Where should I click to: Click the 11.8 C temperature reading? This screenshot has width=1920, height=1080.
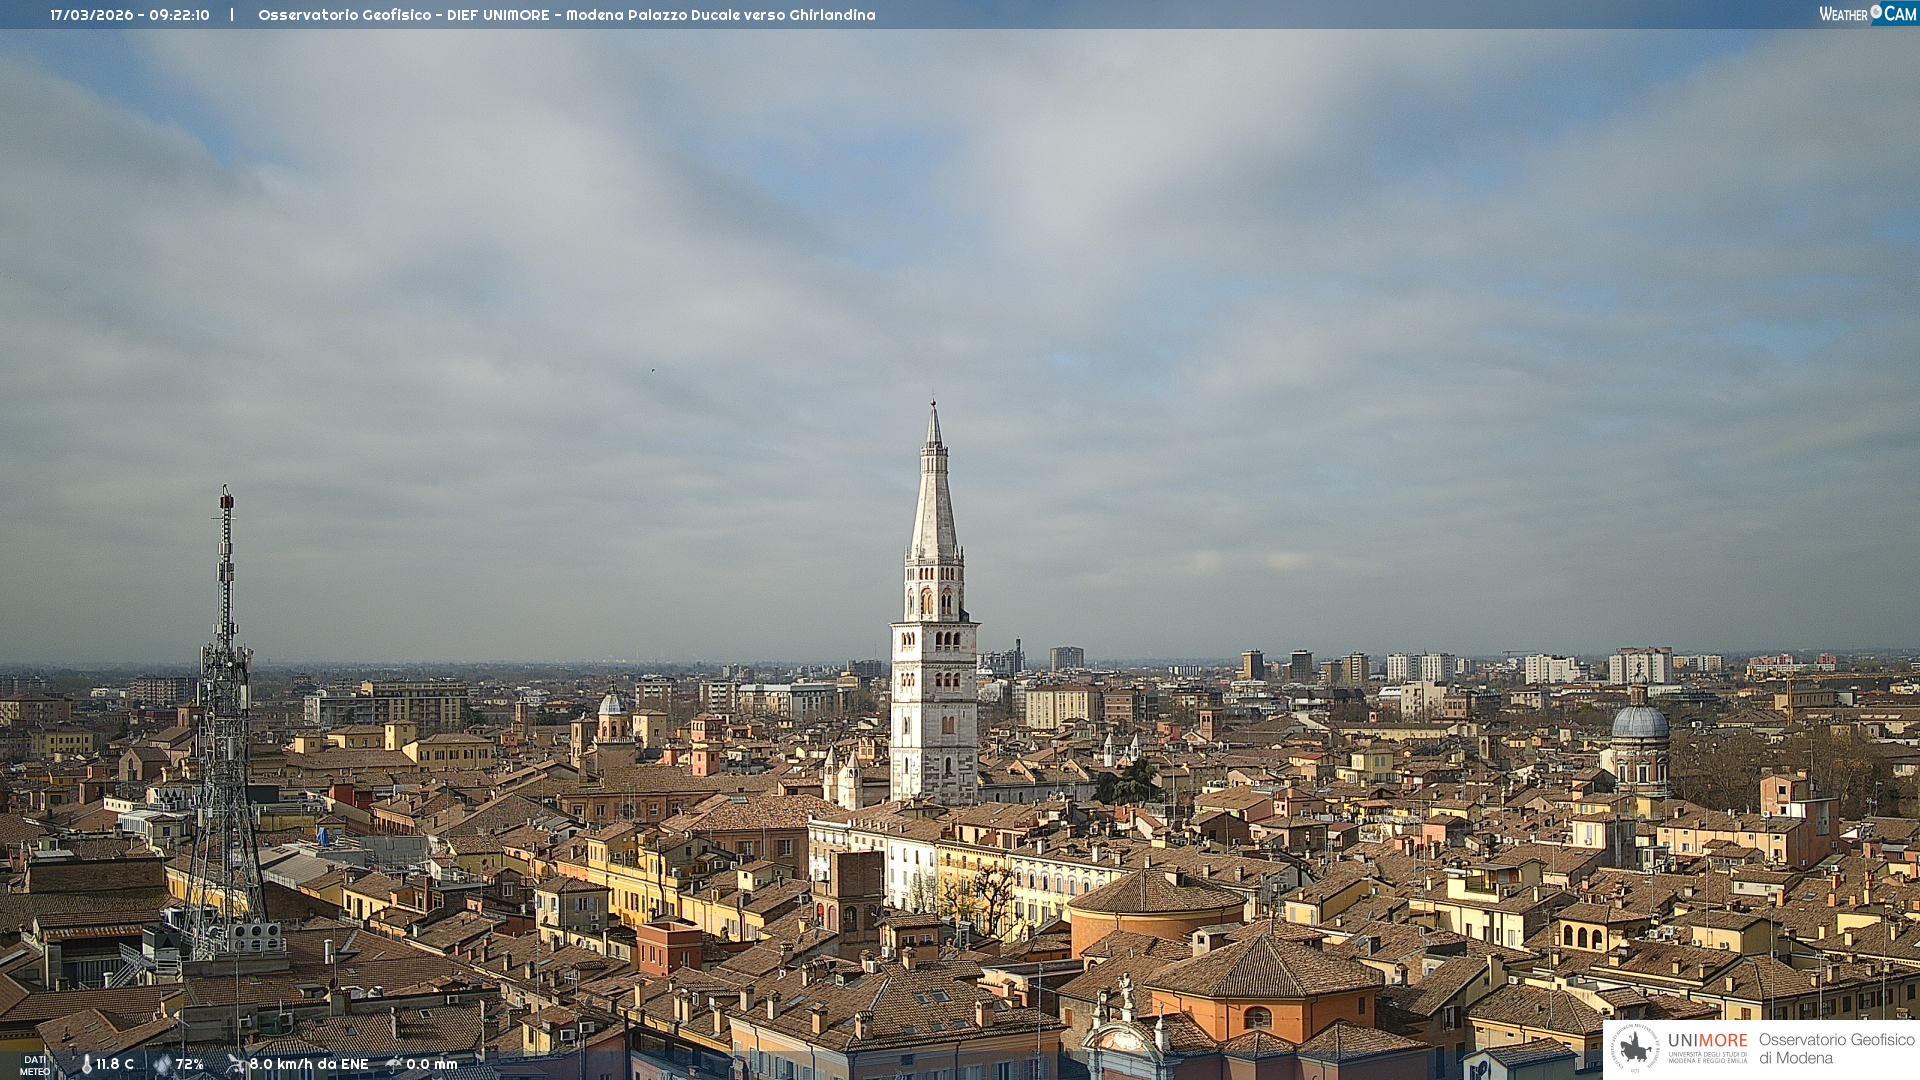tap(115, 1065)
